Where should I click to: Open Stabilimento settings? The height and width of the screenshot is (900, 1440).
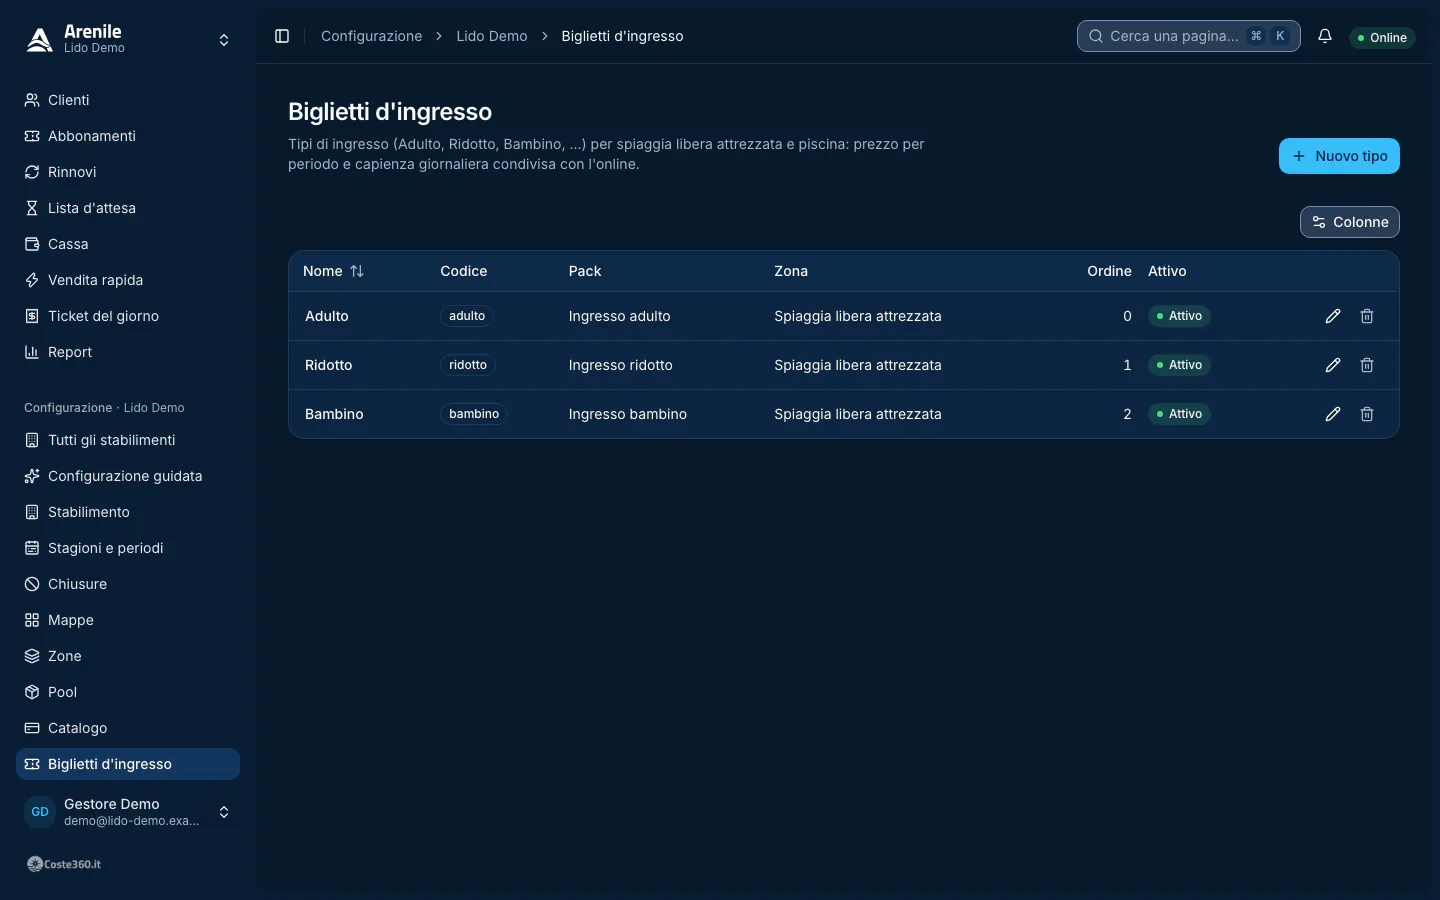[x=128, y=512]
